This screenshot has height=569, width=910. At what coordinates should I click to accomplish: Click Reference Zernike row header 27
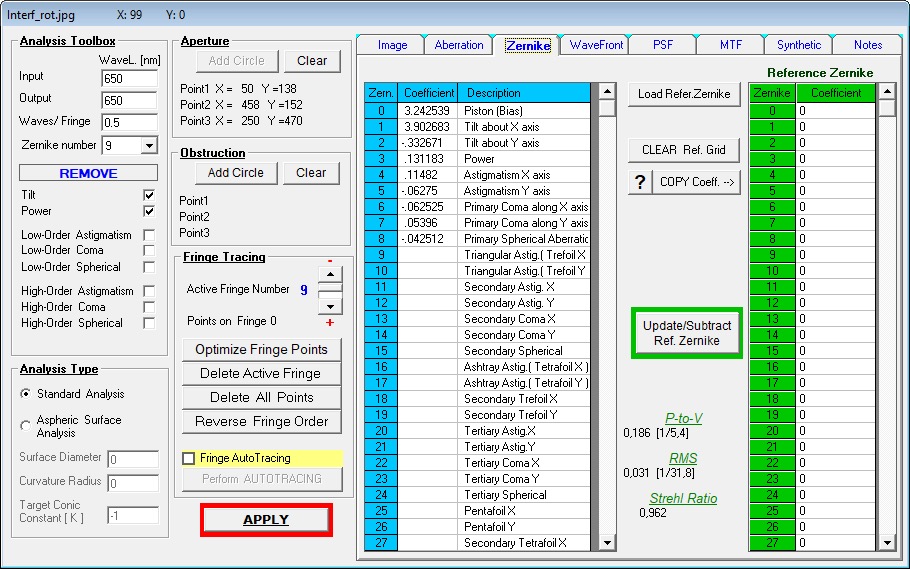tap(772, 543)
